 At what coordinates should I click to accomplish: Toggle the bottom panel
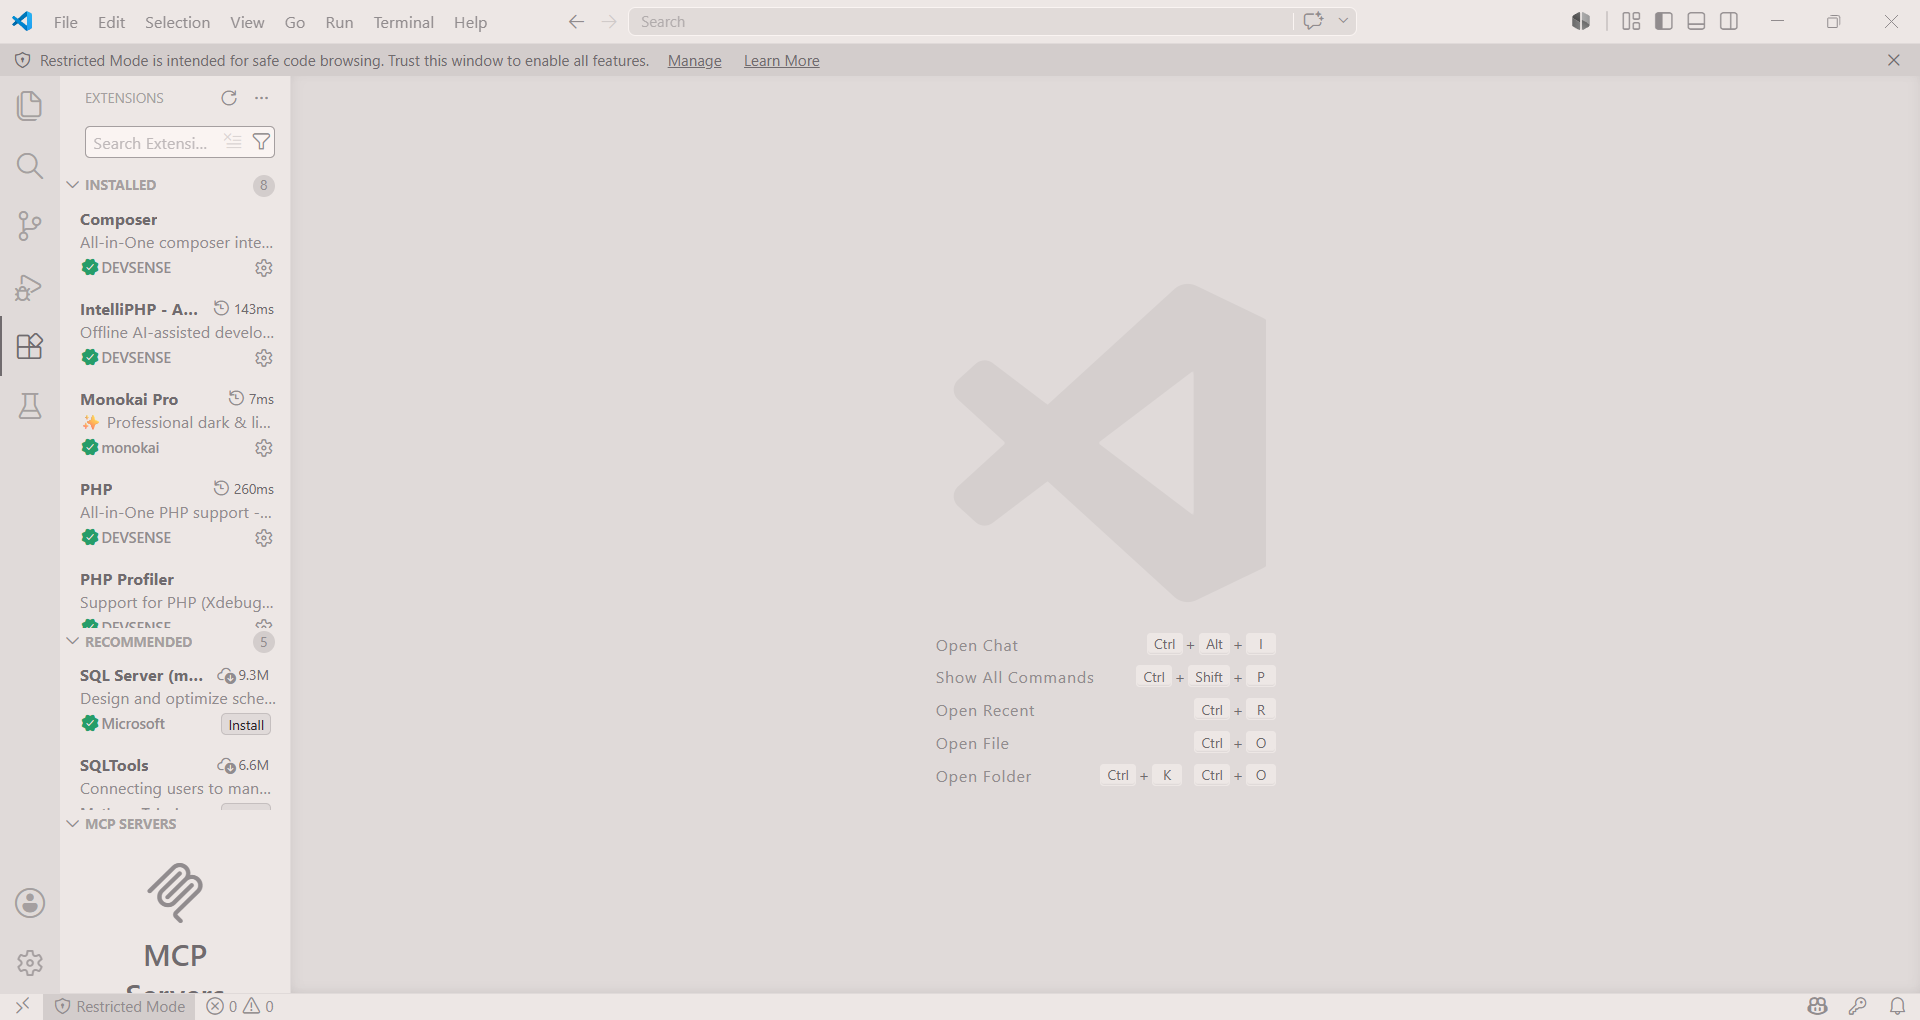coord(1696,21)
